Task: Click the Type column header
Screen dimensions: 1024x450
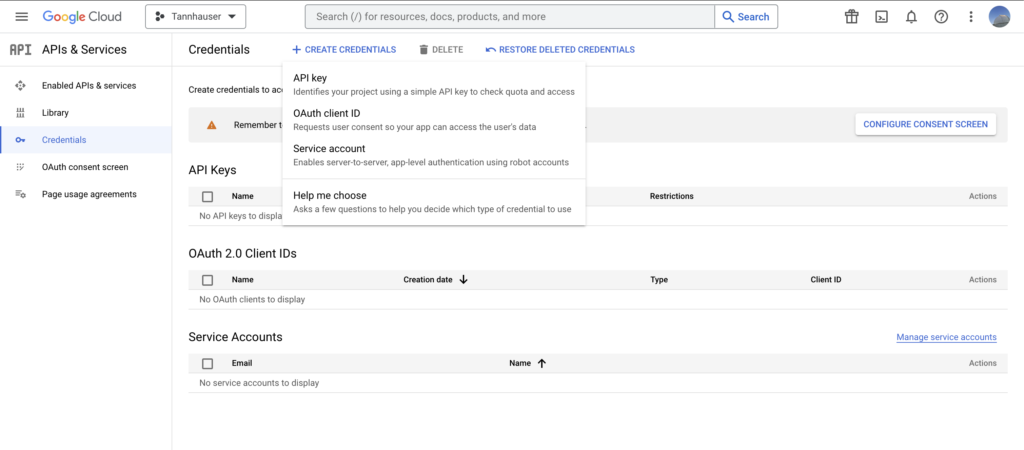Action: (659, 280)
